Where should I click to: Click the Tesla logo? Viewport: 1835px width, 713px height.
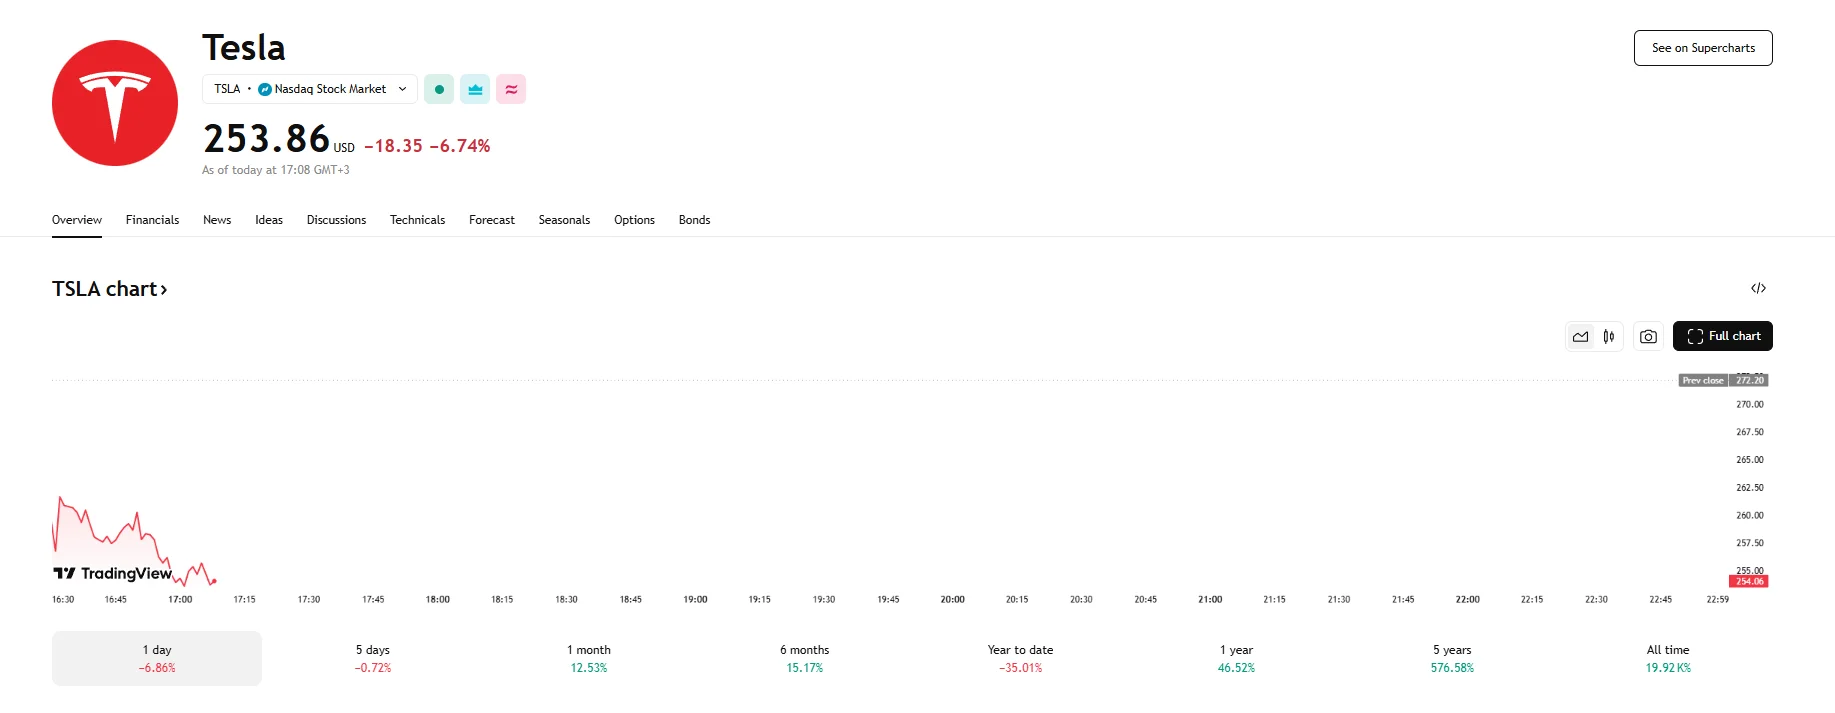[x=114, y=102]
